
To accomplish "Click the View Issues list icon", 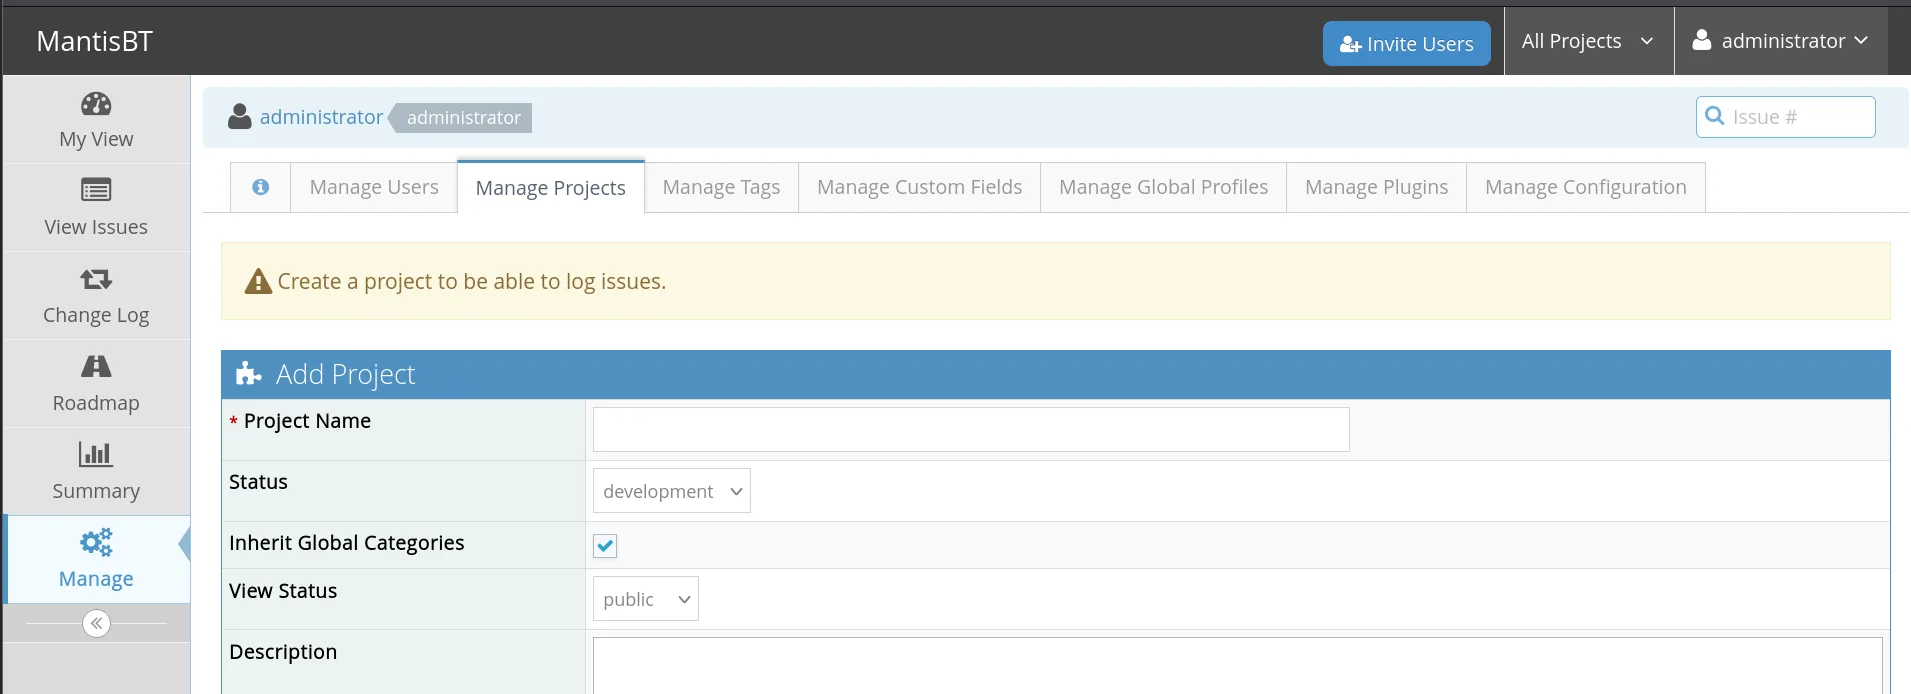I will click(x=96, y=190).
